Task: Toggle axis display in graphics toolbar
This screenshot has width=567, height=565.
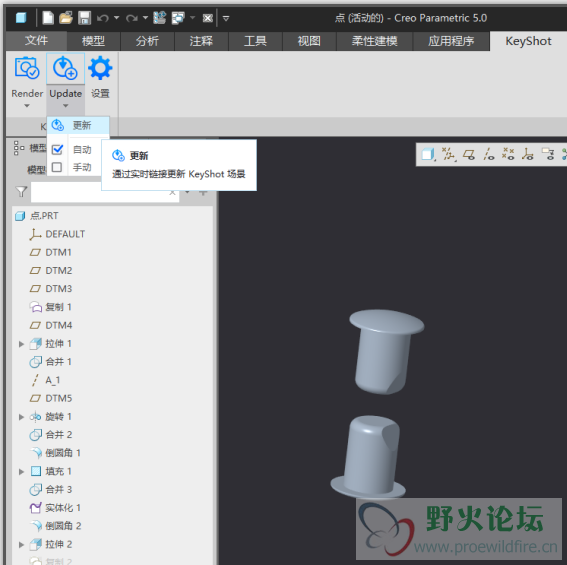Action: [489, 154]
